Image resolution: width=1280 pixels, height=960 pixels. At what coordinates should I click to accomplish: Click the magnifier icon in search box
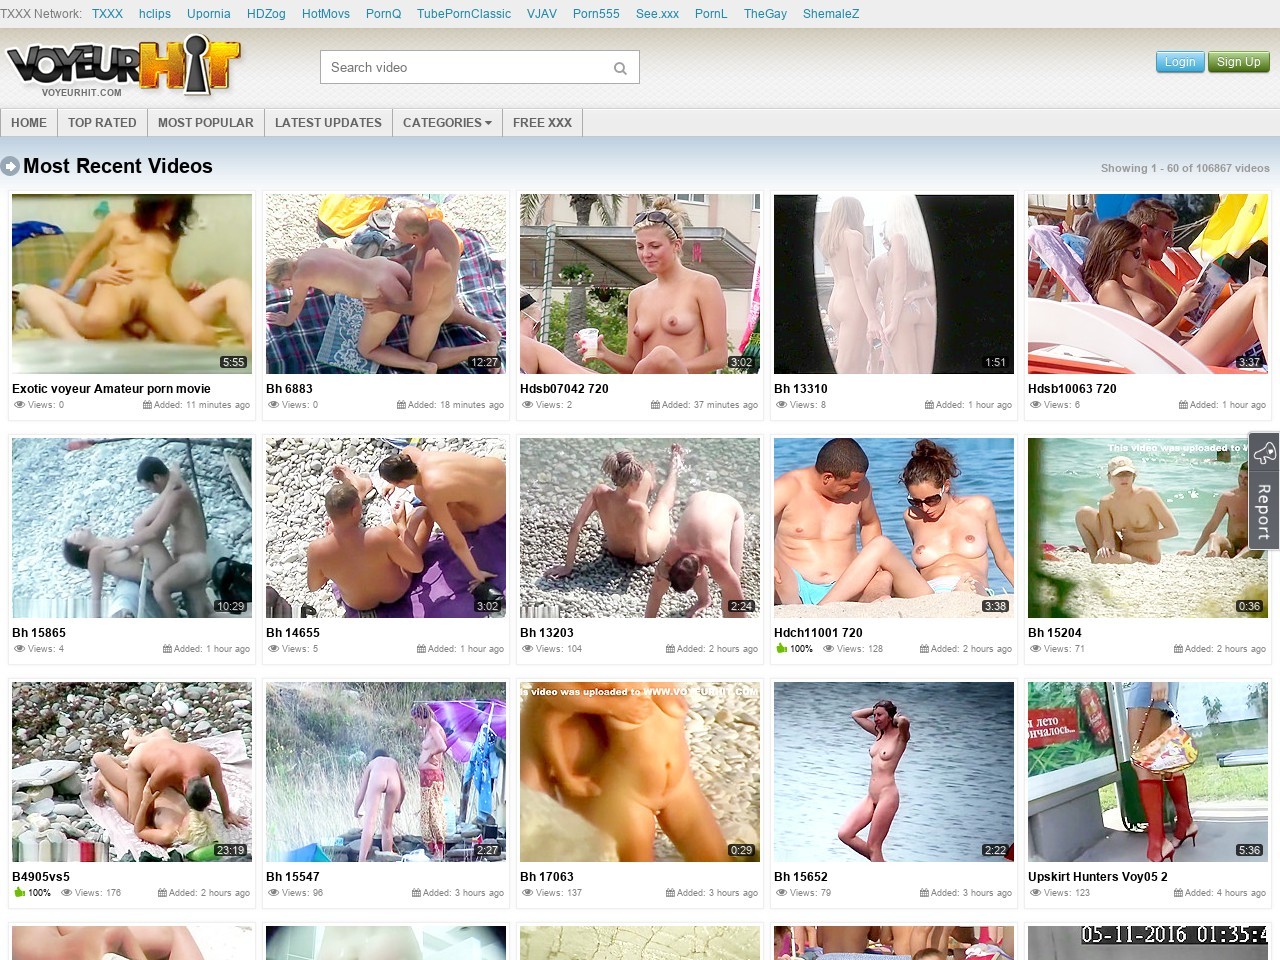pos(620,68)
